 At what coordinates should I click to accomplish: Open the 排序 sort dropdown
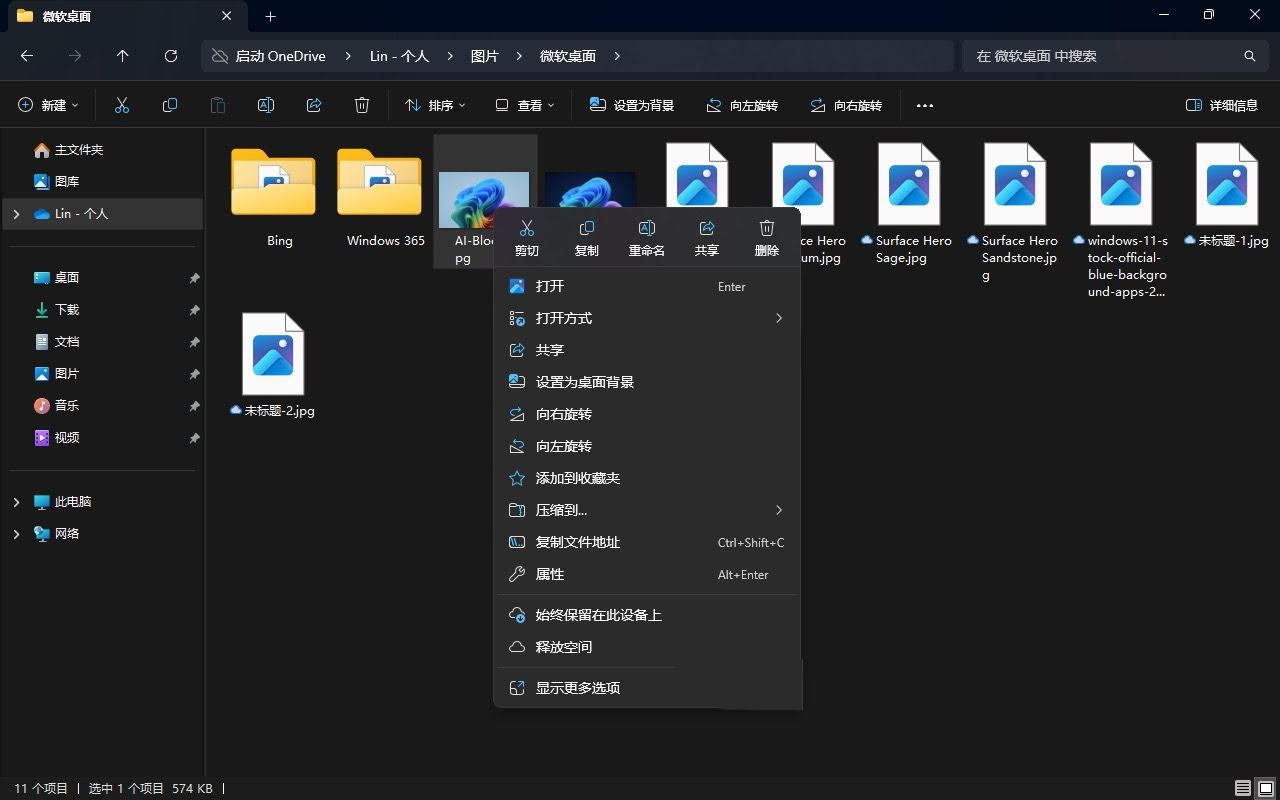pos(434,105)
